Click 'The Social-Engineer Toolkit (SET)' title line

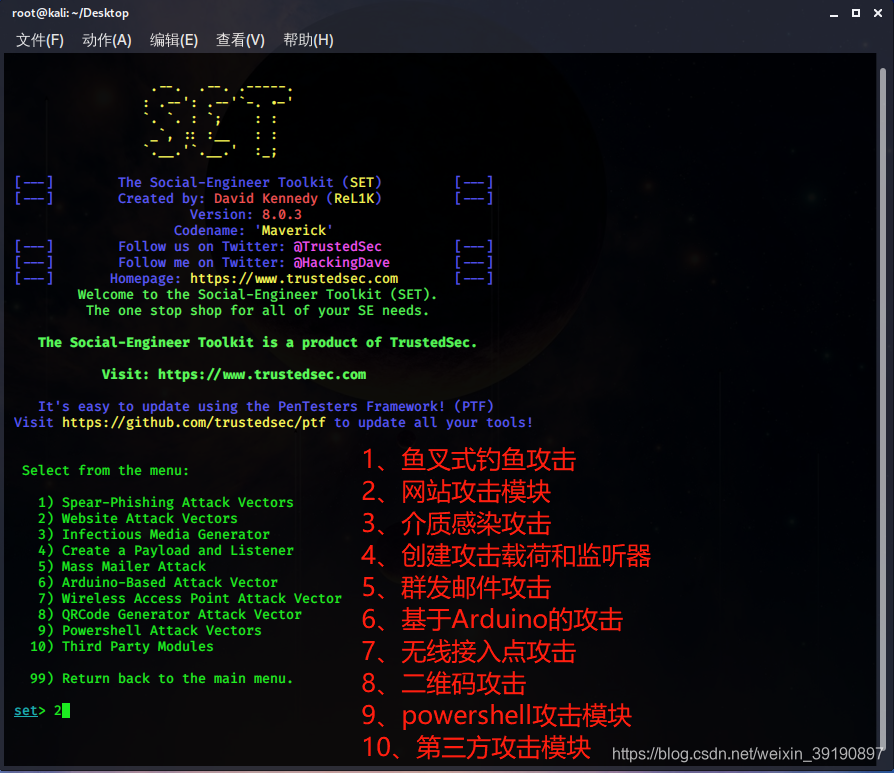(250, 182)
